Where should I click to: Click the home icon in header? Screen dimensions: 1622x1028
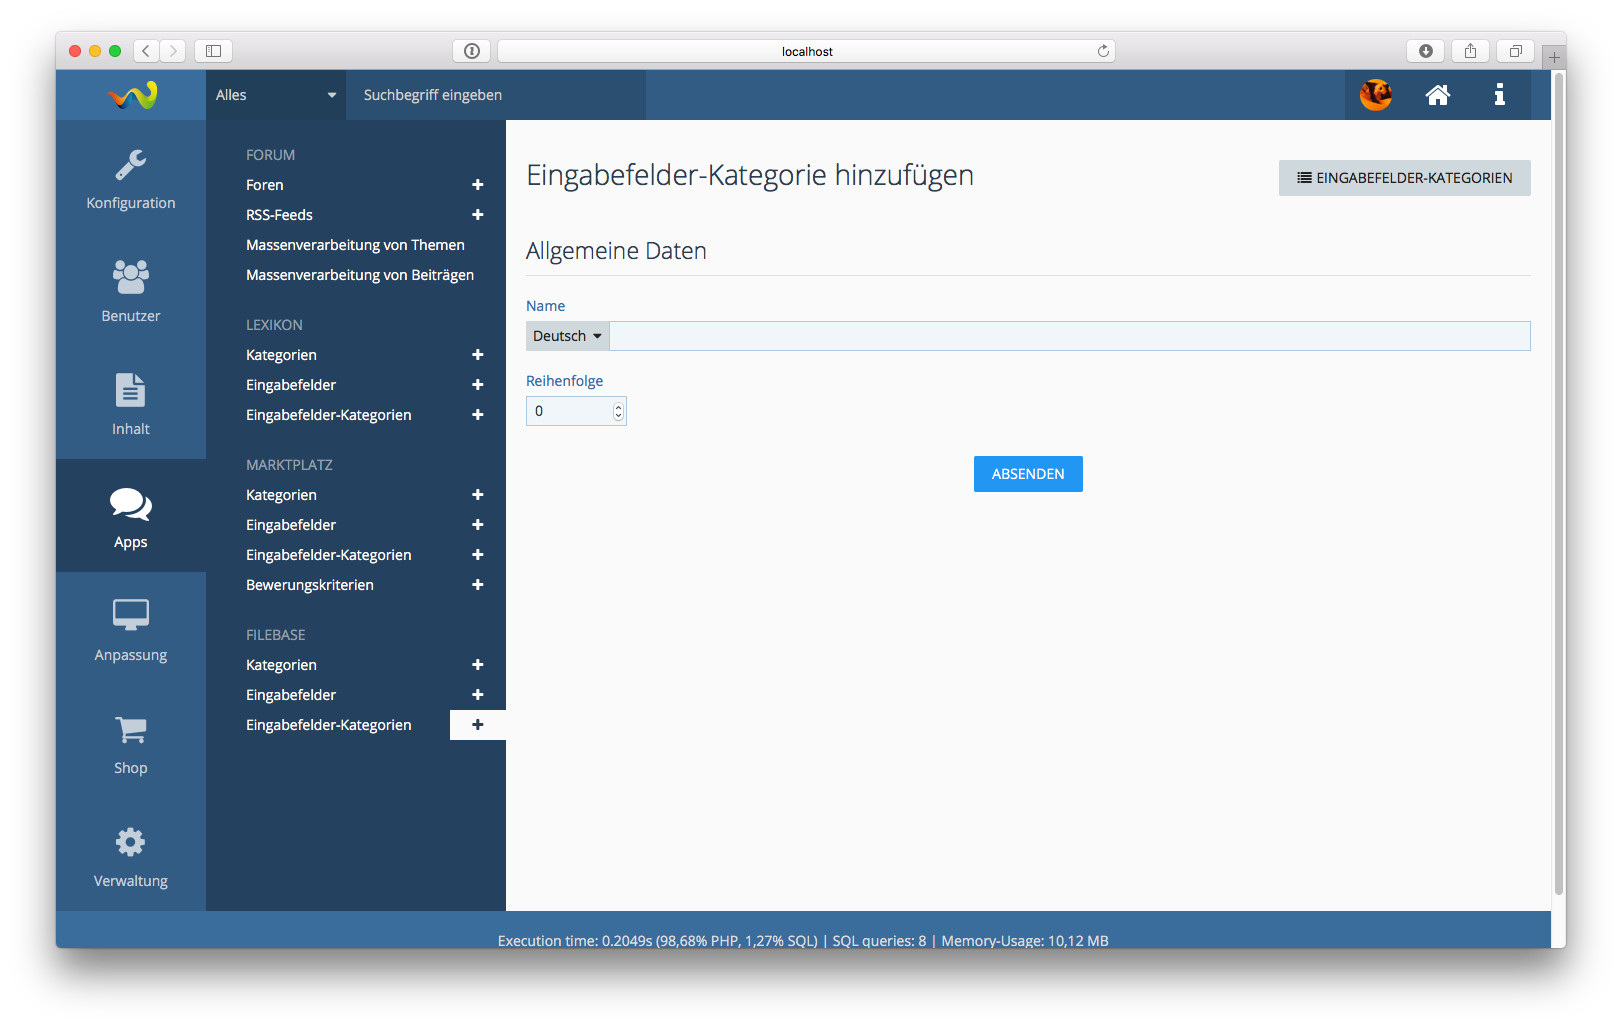tap(1437, 95)
